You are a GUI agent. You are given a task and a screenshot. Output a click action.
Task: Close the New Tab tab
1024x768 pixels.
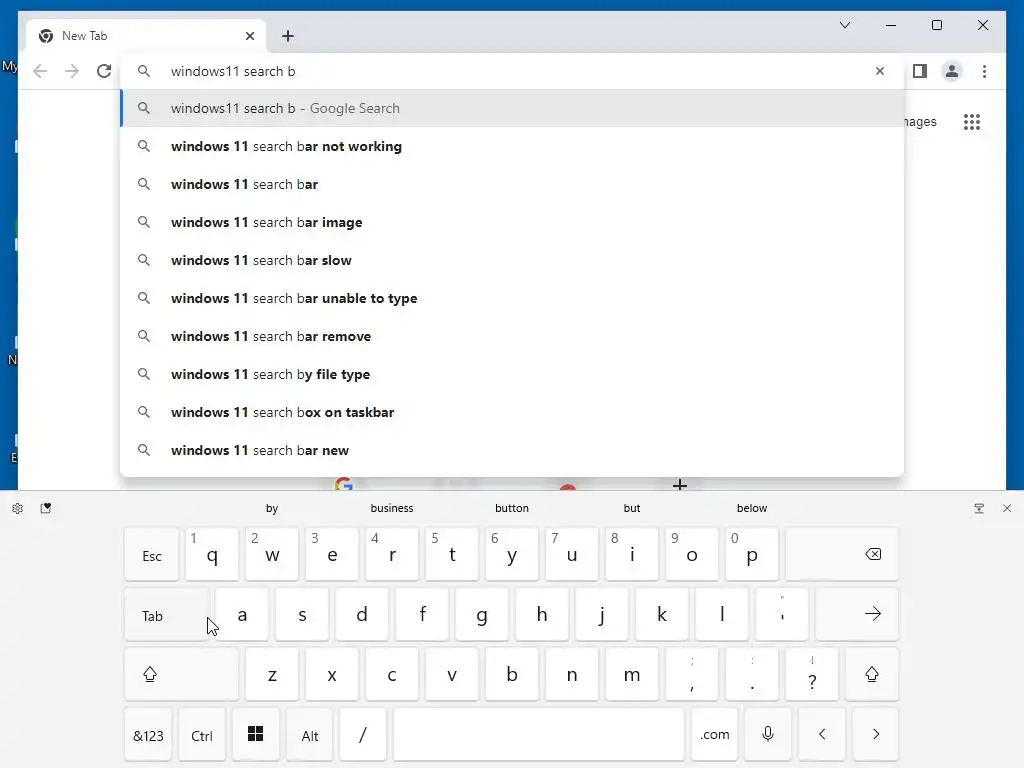(249, 36)
